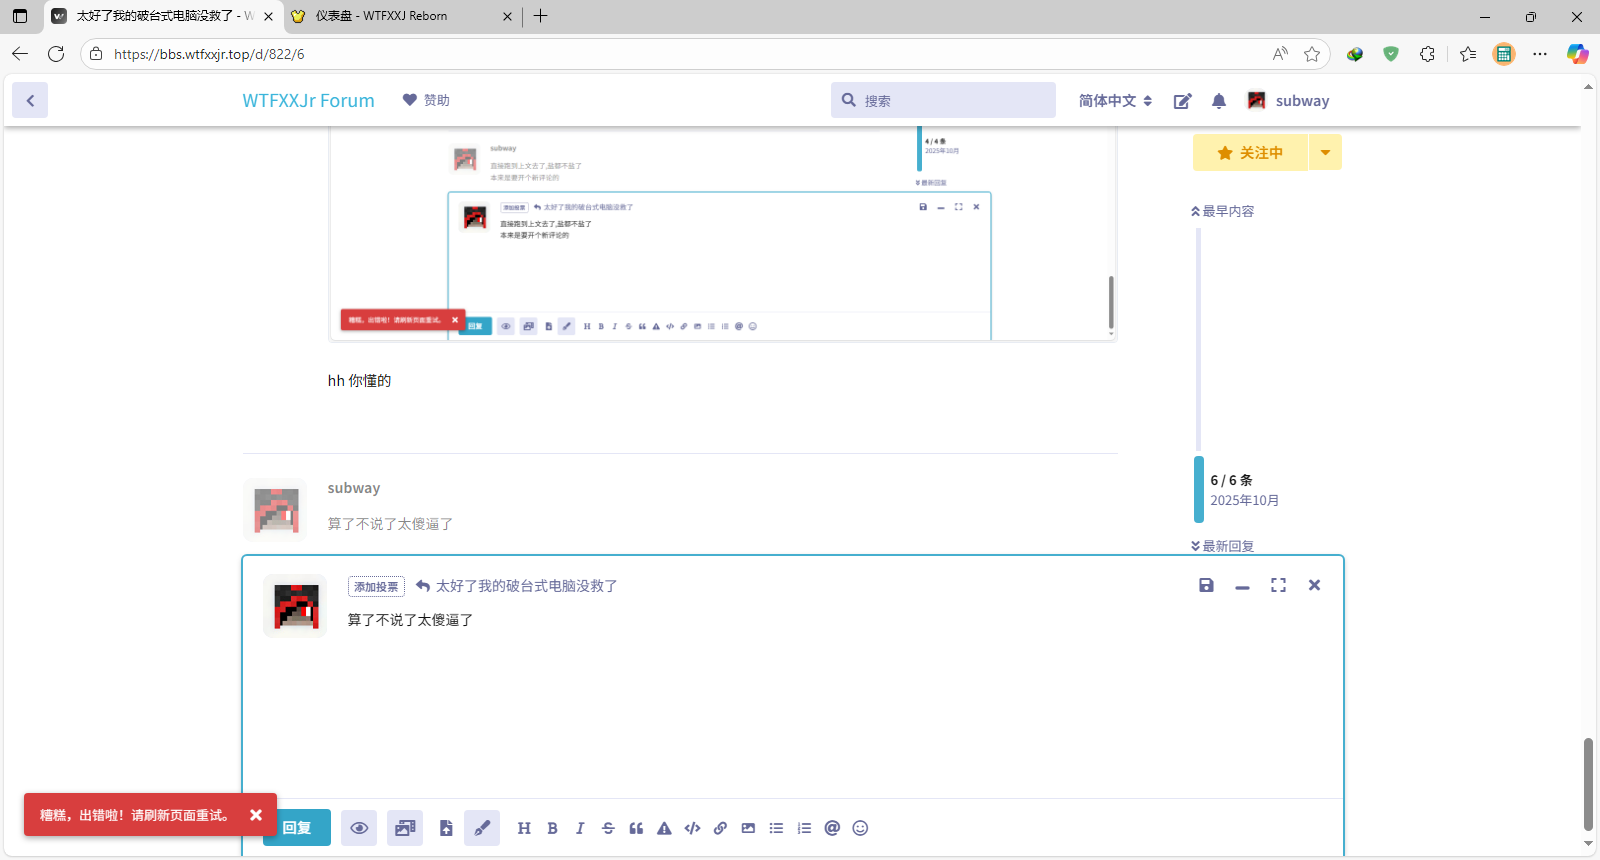Toggle the preview eye button in composer

359,828
